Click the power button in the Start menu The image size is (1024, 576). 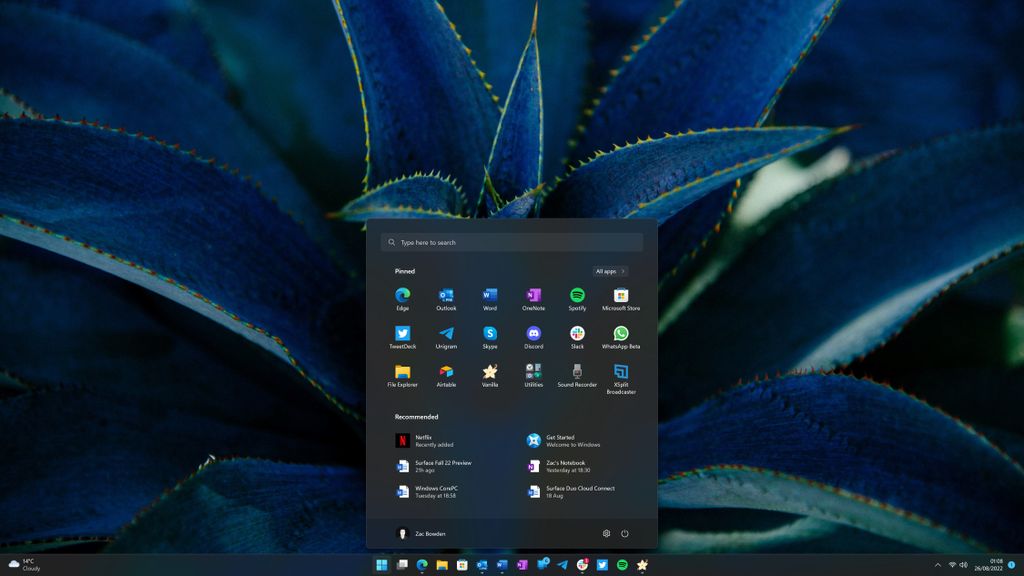click(625, 533)
